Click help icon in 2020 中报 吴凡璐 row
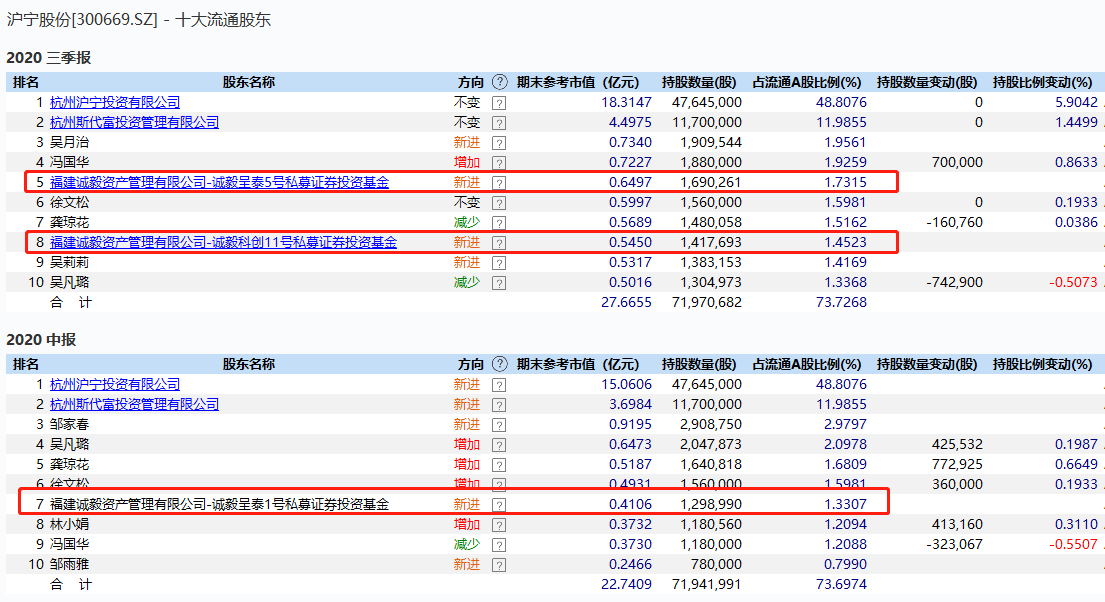Screen dimensions: 1105x602 coord(499,445)
